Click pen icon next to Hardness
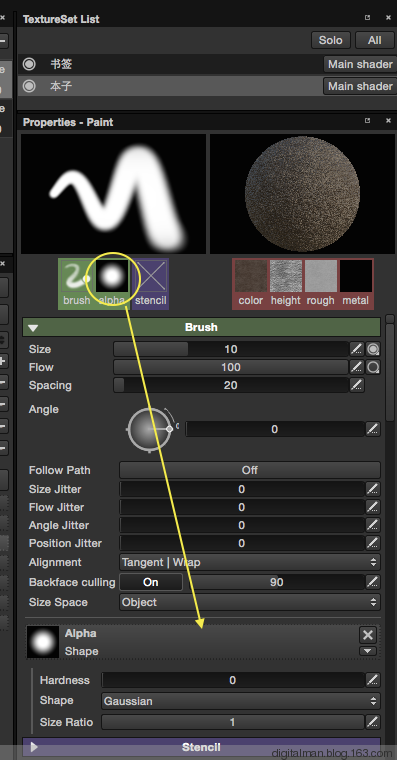This screenshot has width=397, height=760. [x=372, y=680]
